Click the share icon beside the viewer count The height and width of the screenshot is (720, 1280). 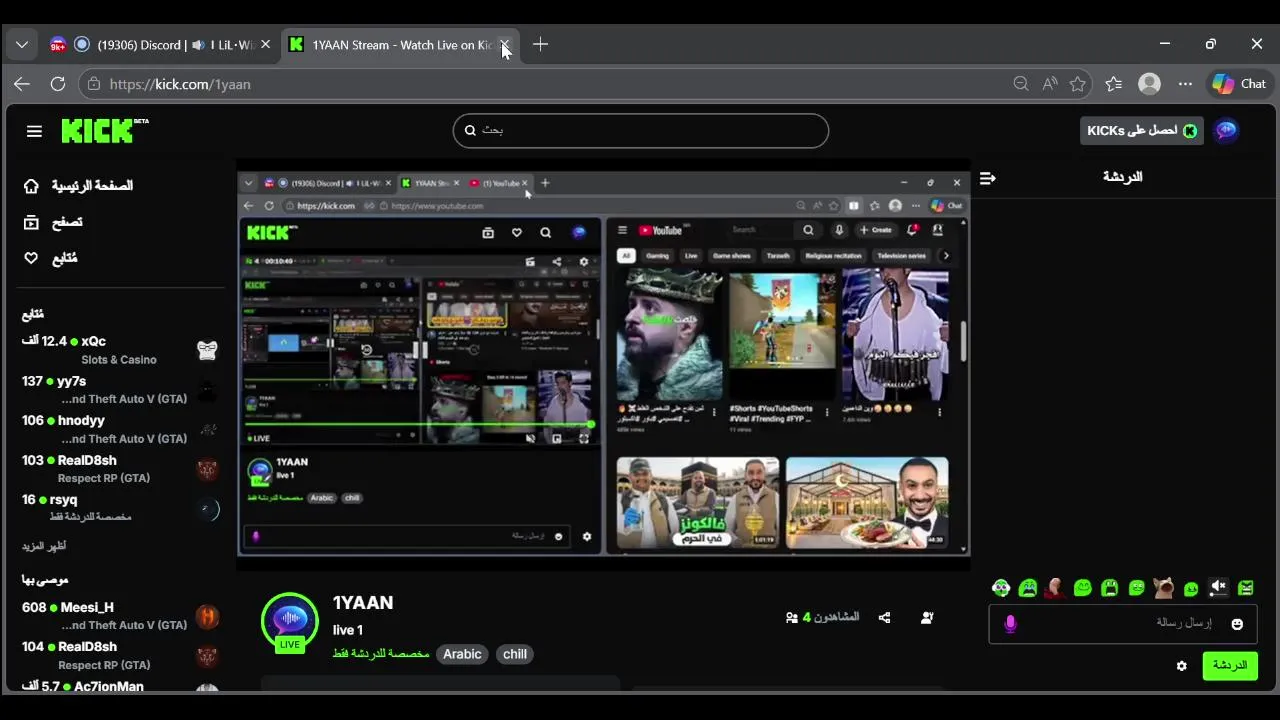(884, 618)
